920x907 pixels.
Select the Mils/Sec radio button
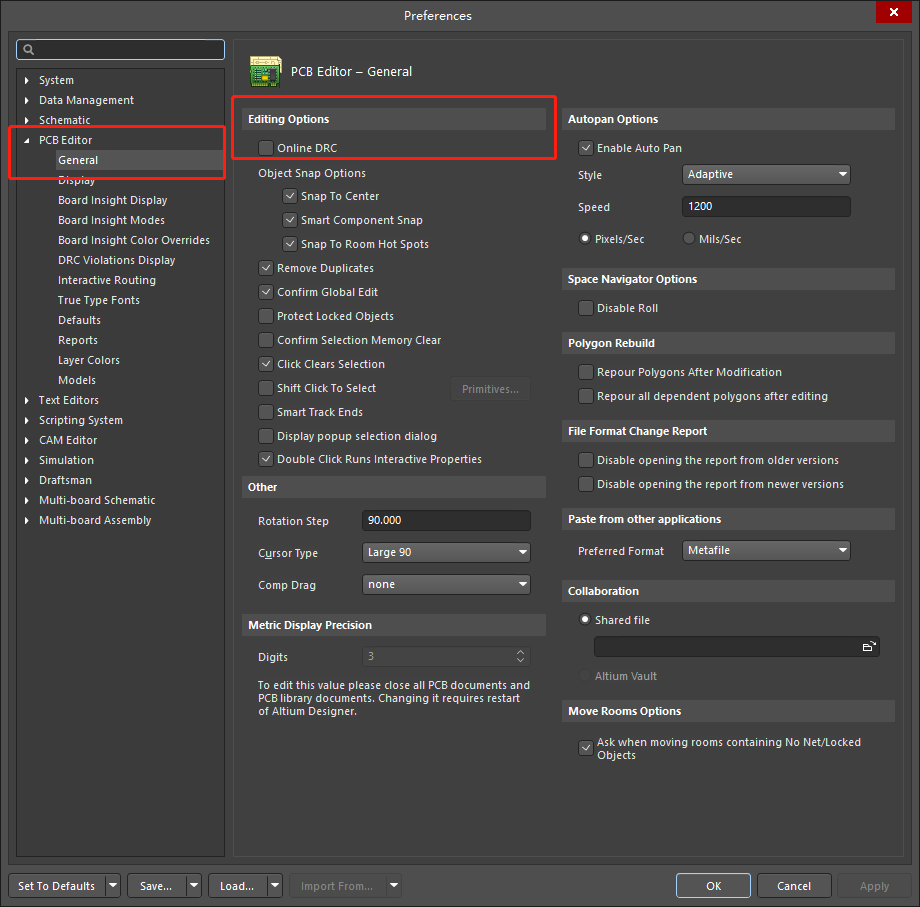click(689, 238)
